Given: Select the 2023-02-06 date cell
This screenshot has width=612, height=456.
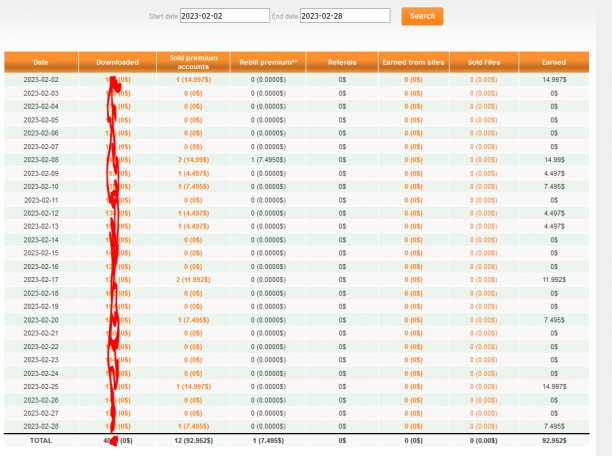Looking at the screenshot, I should click(x=41, y=133).
